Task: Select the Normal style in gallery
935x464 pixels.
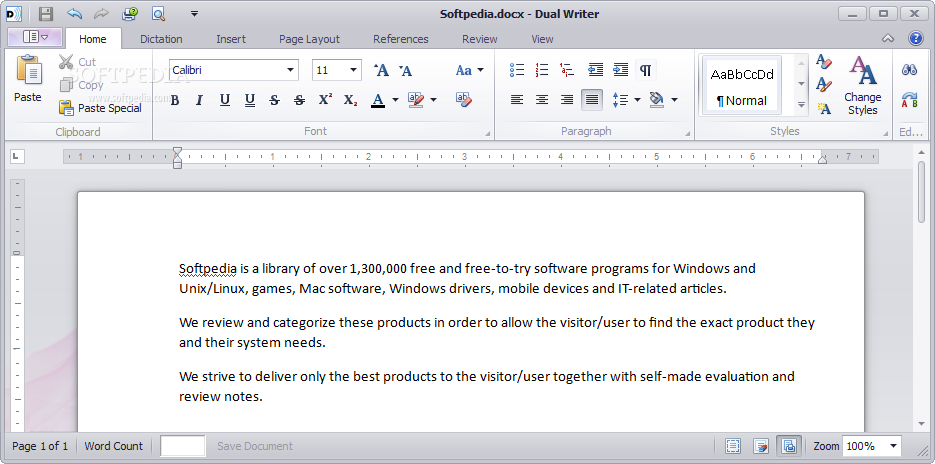Action: point(742,84)
